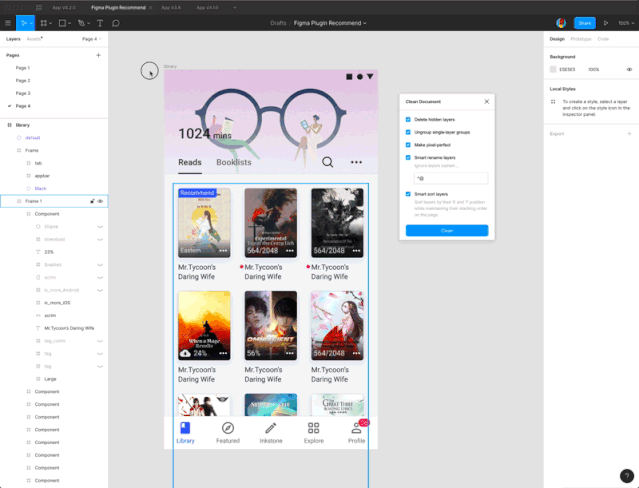This screenshot has height=488, width=639.
Task: Open the Code tab
Action: pos(603,39)
